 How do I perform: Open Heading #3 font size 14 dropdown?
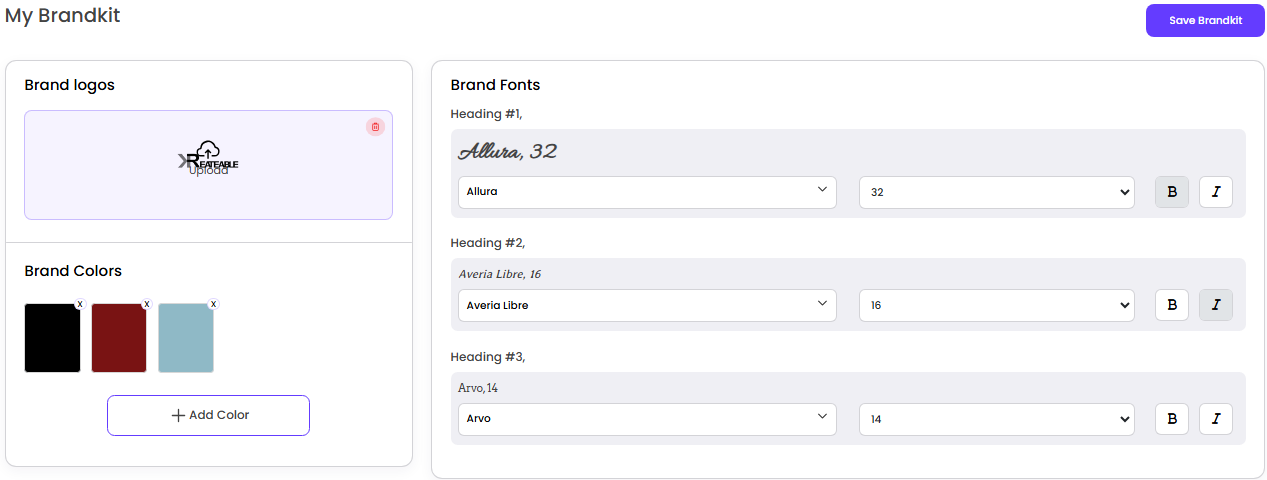pyautogui.click(x=996, y=419)
